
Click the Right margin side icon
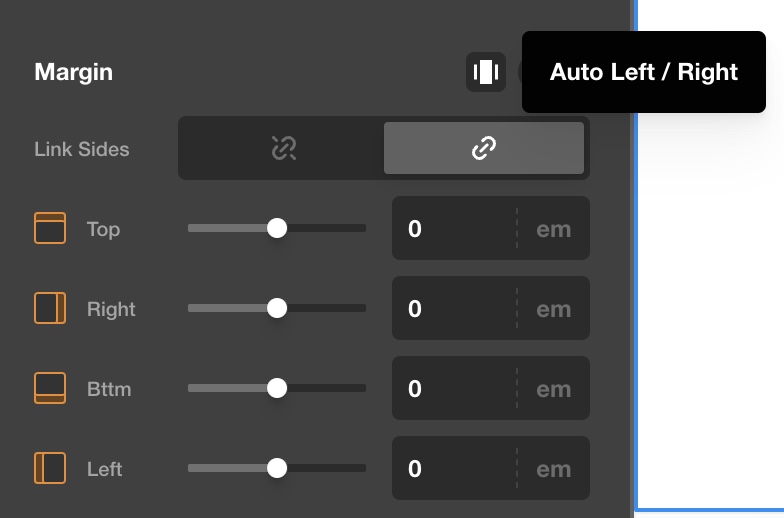[50, 309]
